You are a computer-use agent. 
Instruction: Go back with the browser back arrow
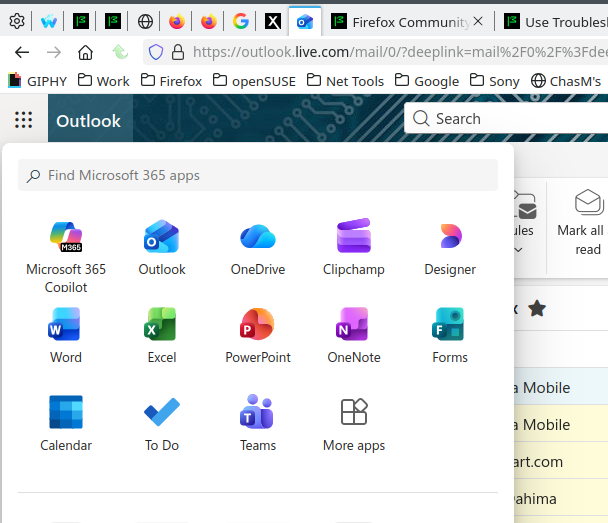point(22,52)
